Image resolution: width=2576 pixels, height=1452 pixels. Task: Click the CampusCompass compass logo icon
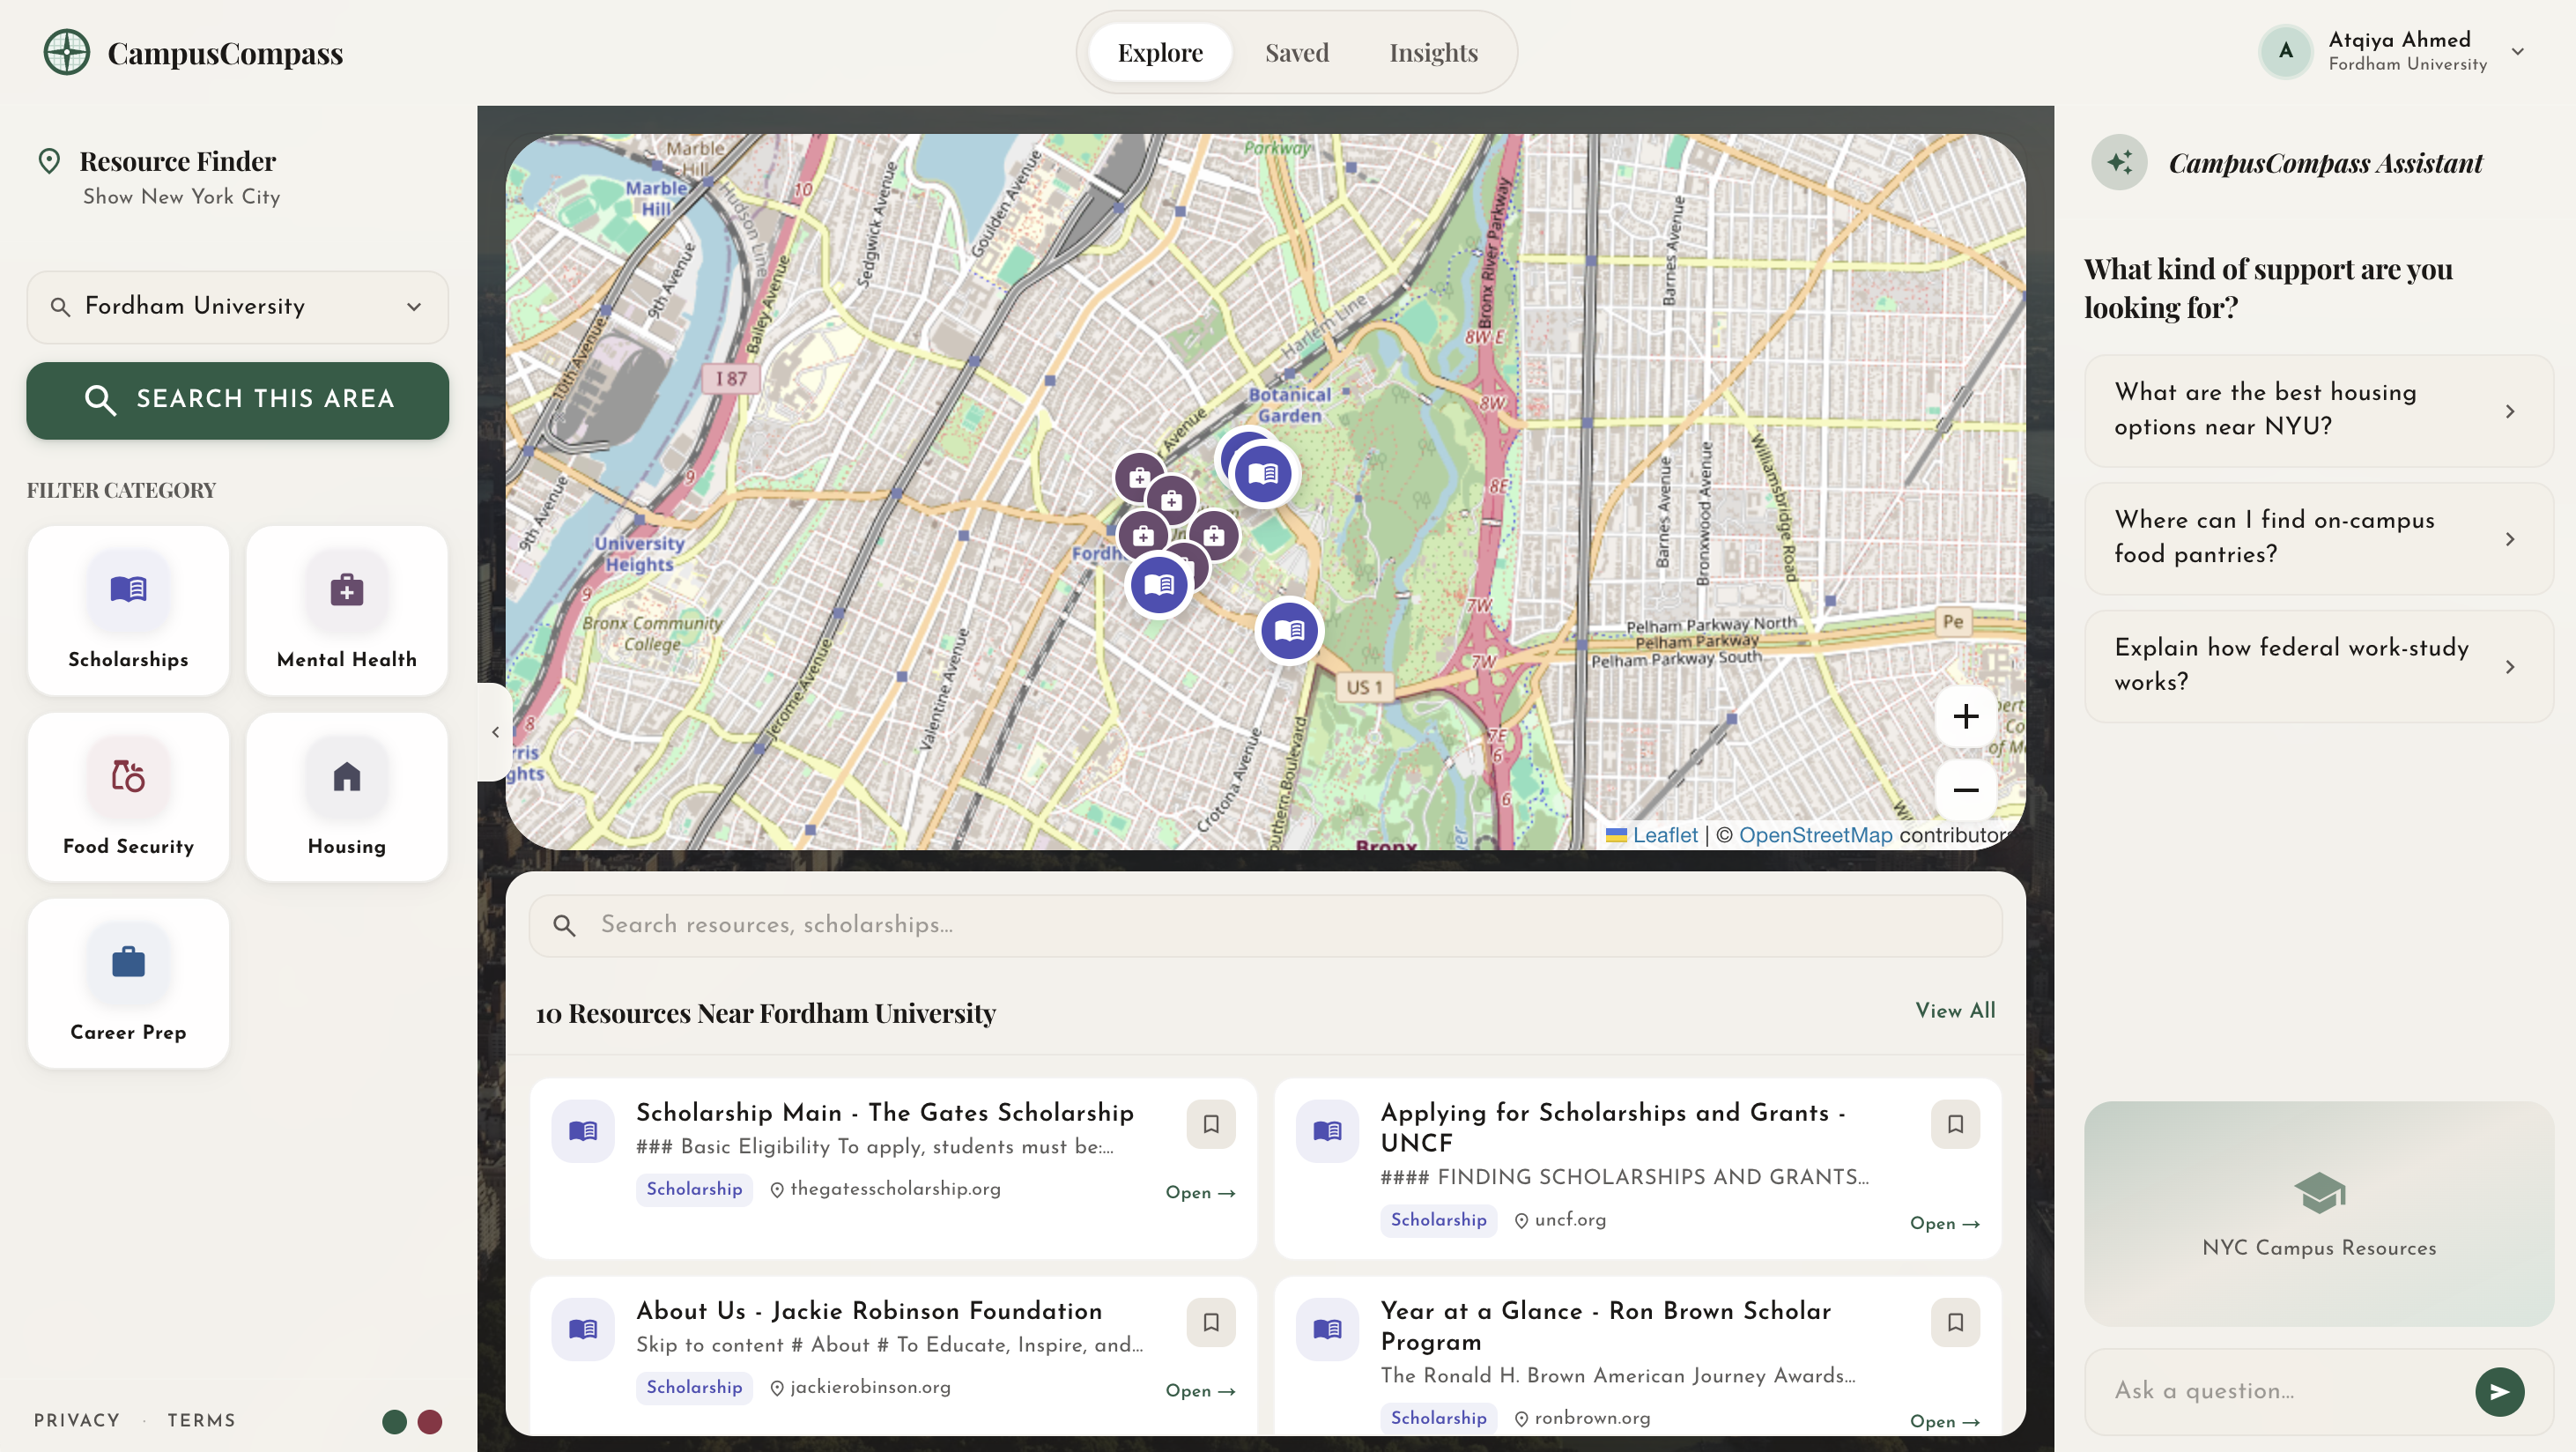(66, 52)
